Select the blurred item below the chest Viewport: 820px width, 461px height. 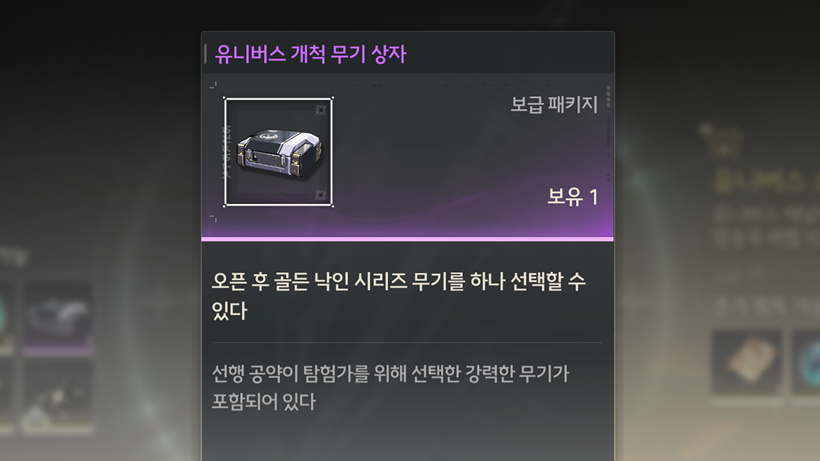[x=58, y=397]
